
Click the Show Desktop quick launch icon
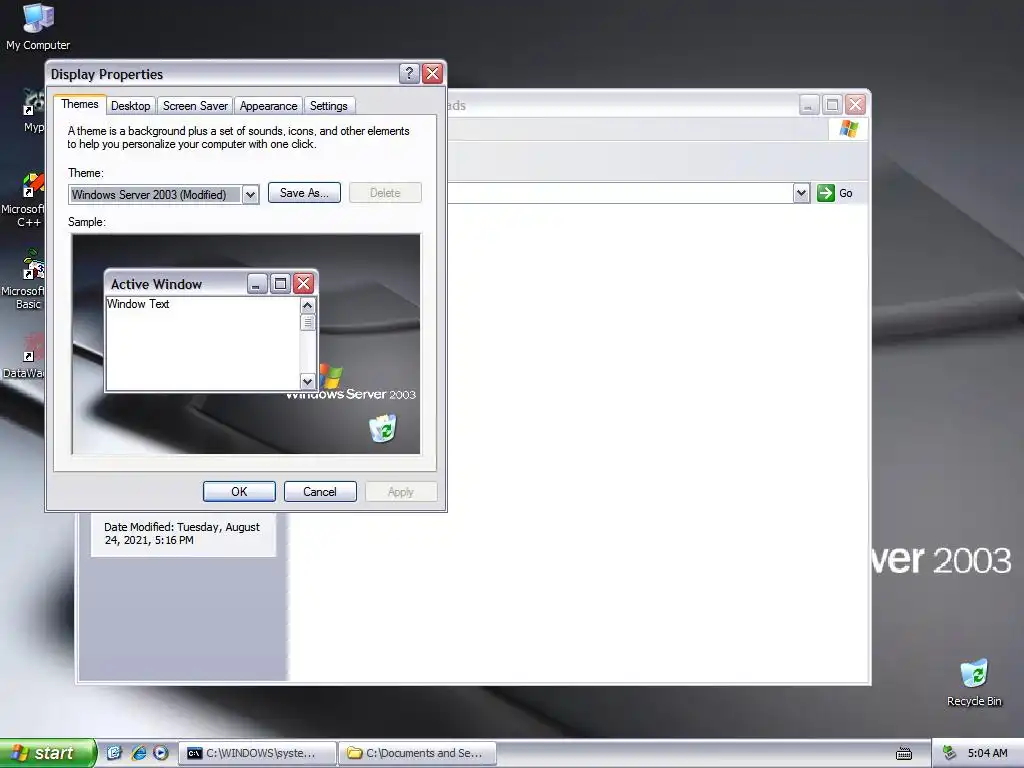pyautogui.click(x=114, y=753)
